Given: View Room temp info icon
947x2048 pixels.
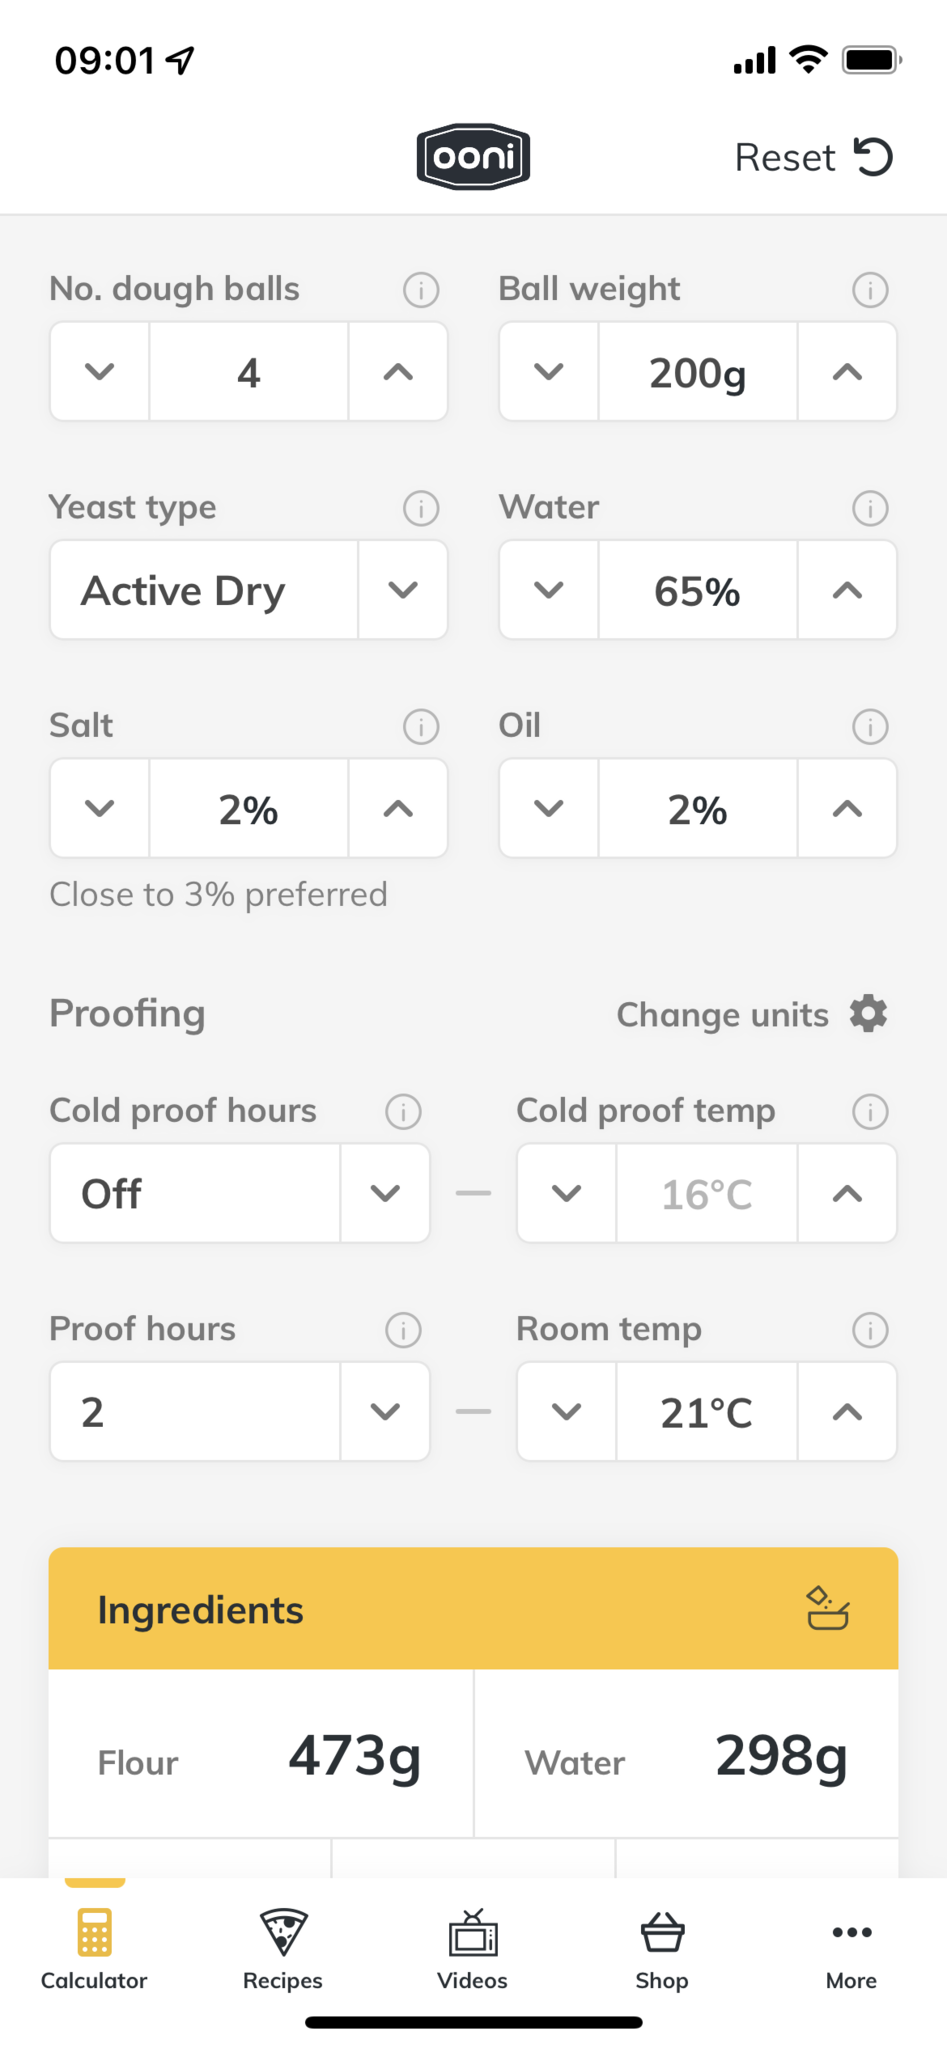Looking at the screenshot, I should (870, 1330).
